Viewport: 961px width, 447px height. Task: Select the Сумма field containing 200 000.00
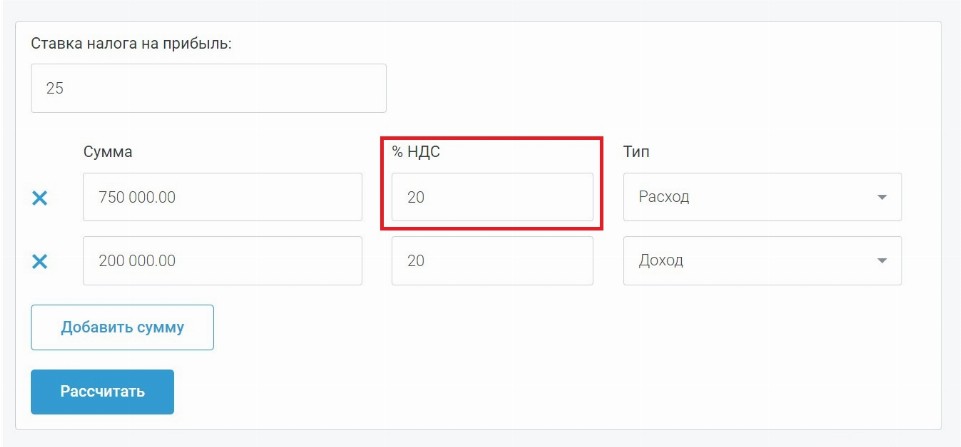pyautogui.click(x=222, y=261)
